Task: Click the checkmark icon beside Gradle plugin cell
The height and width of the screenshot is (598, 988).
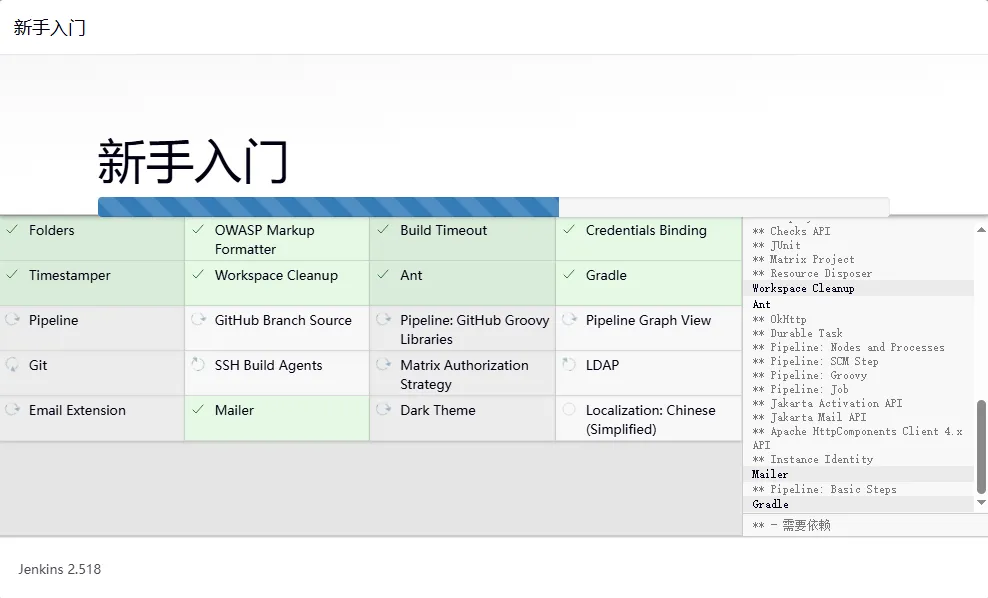Action: pos(569,275)
